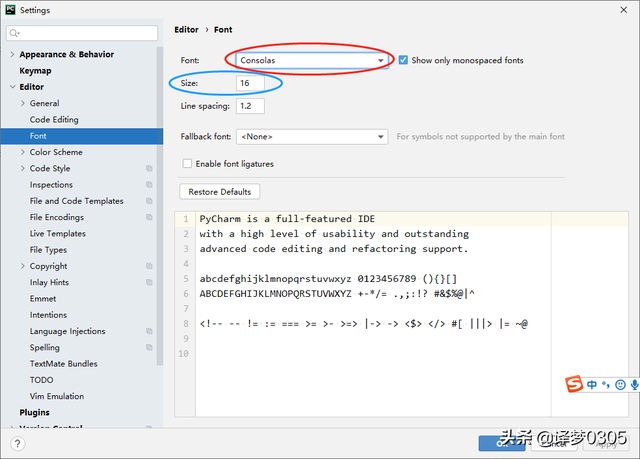Screen dimensions: 640x459
Task: Click project-level icon beside Language Injections
Action: (149, 331)
